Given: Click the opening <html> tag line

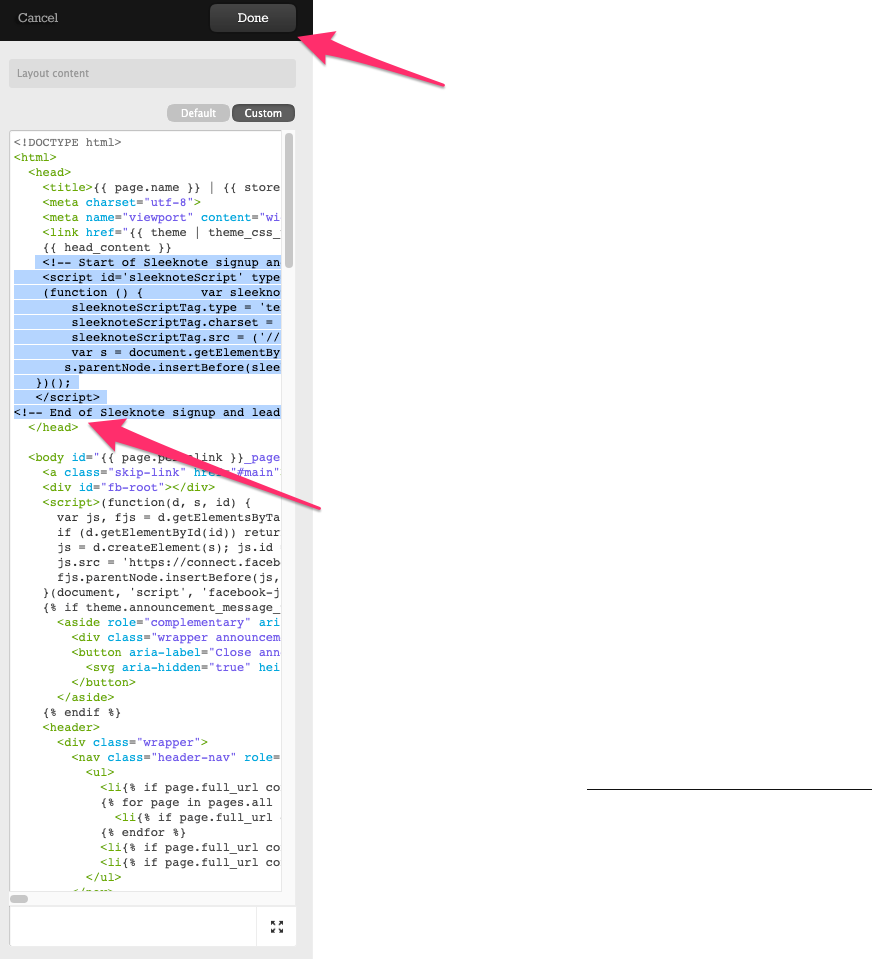Looking at the screenshot, I should pos(35,157).
